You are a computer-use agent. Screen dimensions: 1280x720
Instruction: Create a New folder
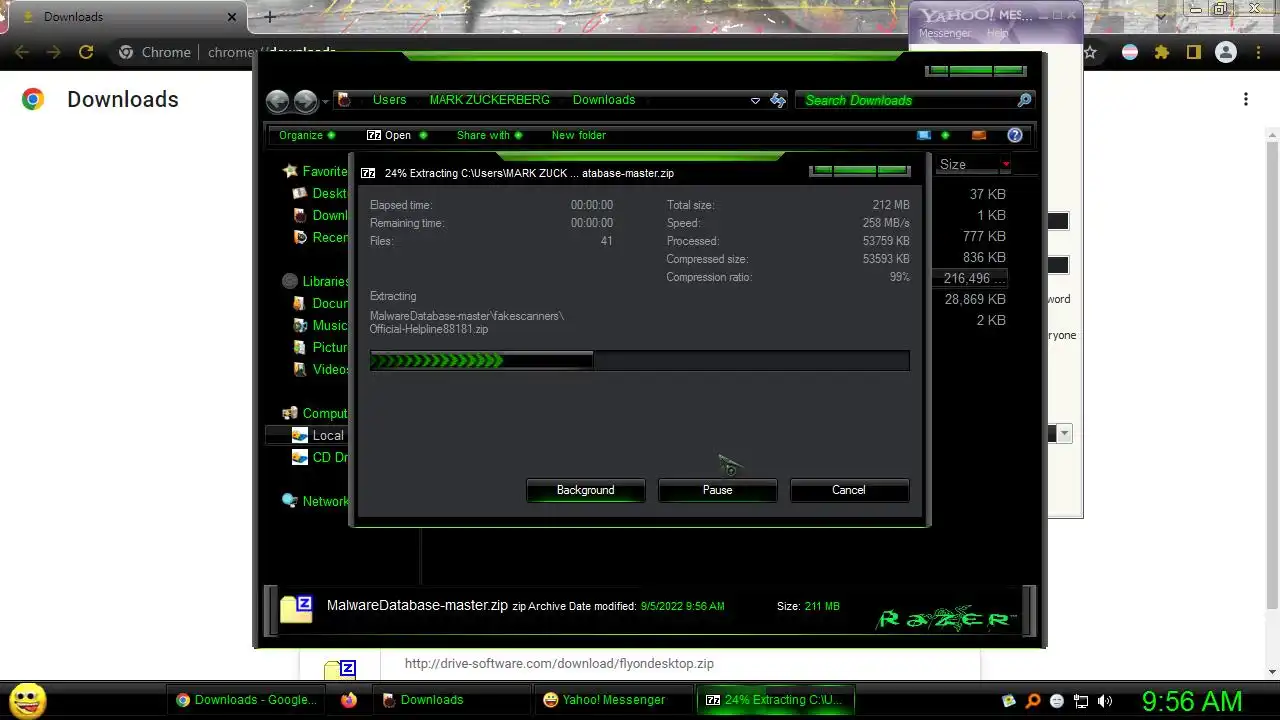pos(579,135)
